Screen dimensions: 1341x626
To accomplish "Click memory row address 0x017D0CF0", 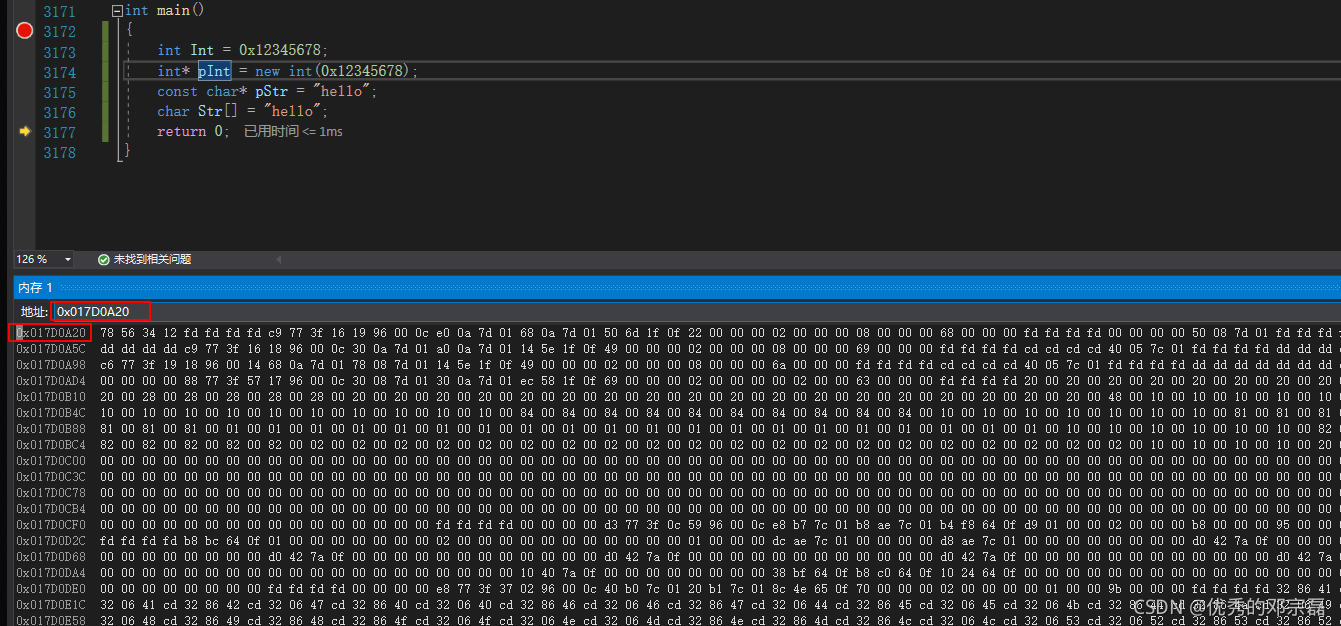I will [50, 524].
